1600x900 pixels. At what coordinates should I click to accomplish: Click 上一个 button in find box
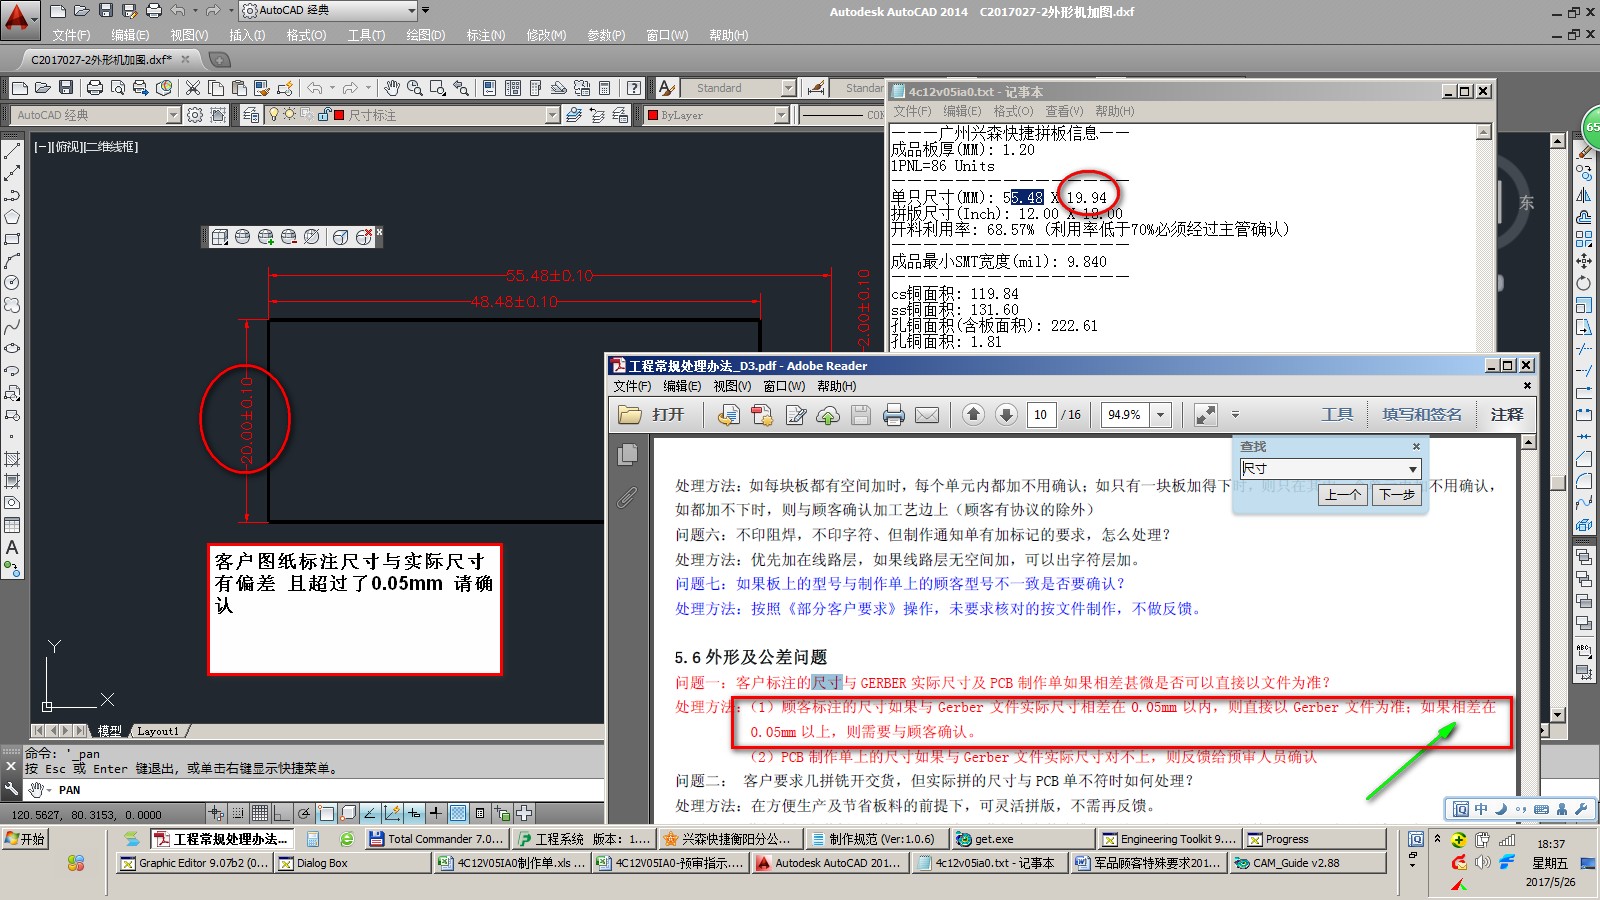pyautogui.click(x=1342, y=495)
